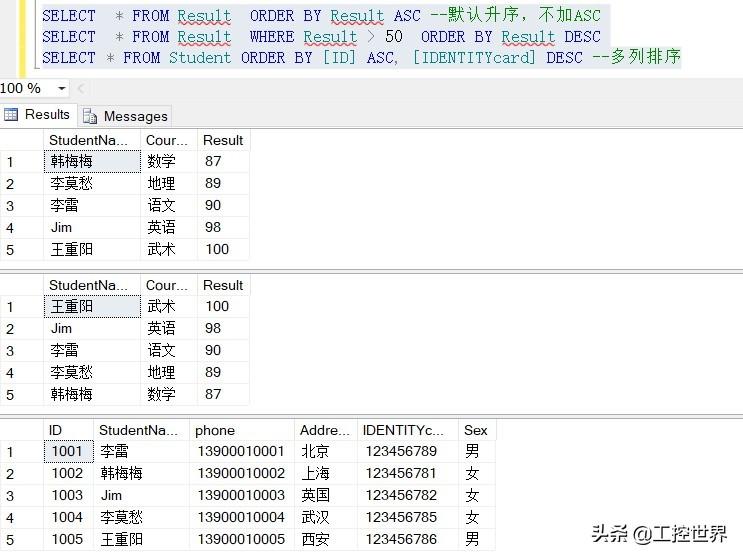Select Address column header in Student grid
The height and width of the screenshot is (559, 743).
click(x=326, y=430)
